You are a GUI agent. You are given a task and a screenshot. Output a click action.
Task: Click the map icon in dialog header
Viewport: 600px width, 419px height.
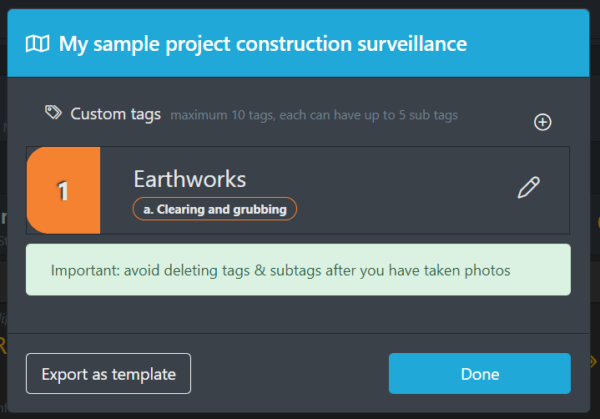38,44
